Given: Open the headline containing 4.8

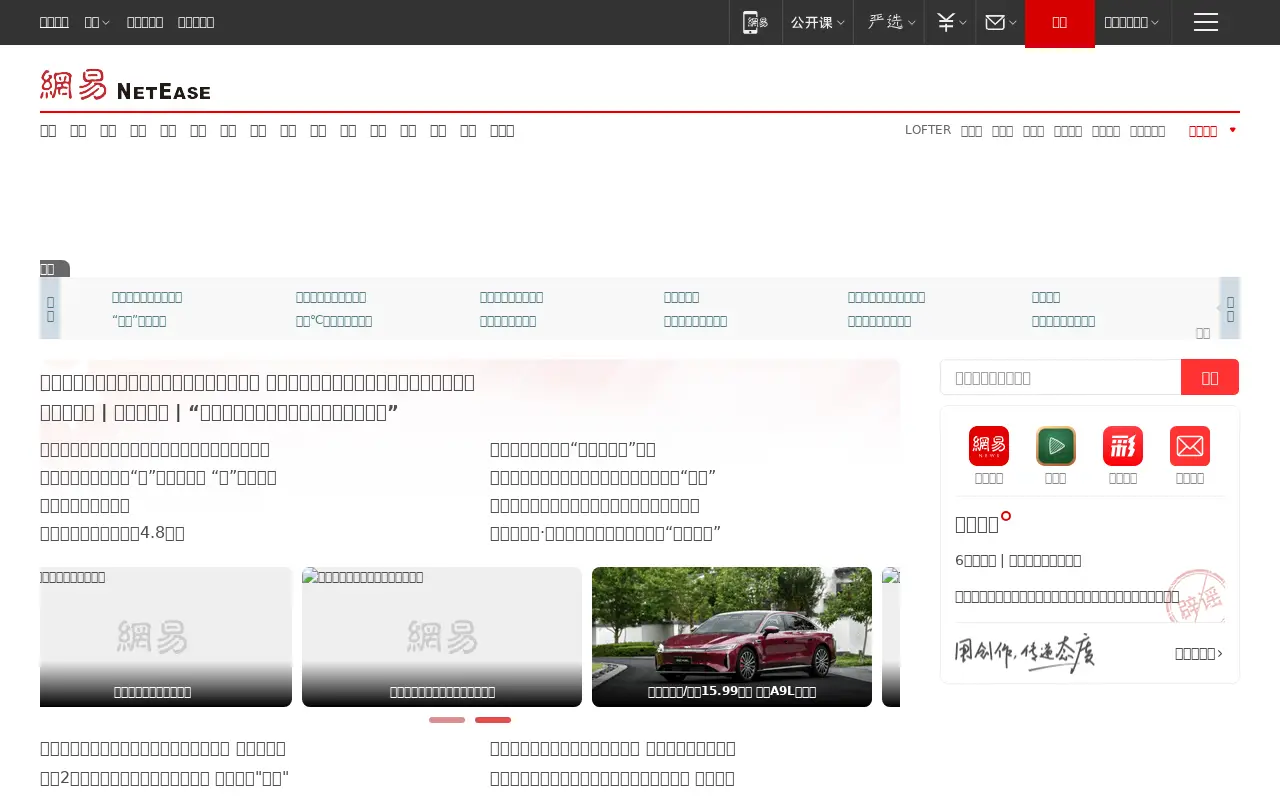Looking at the screenshot, I should coord(112,533).
